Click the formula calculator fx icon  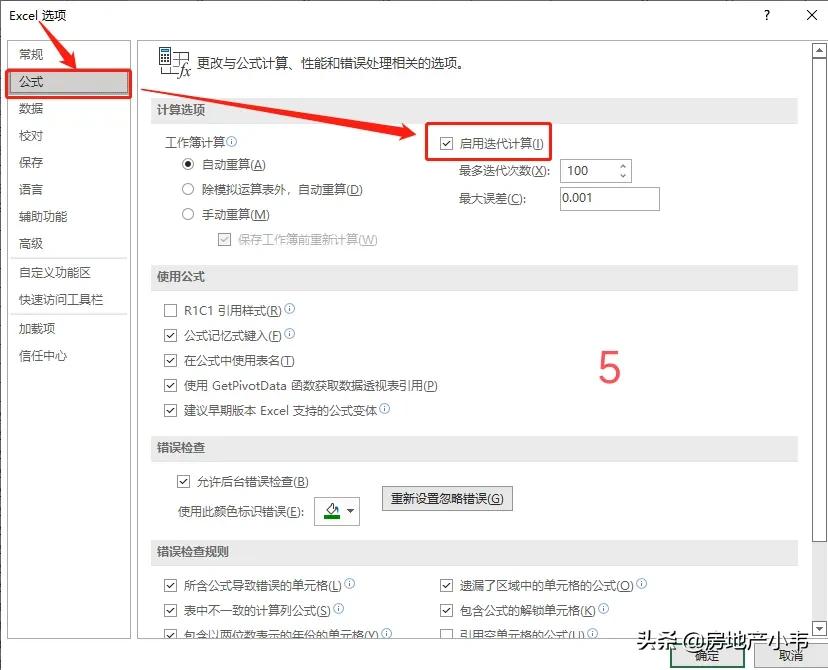pos(174,63)
